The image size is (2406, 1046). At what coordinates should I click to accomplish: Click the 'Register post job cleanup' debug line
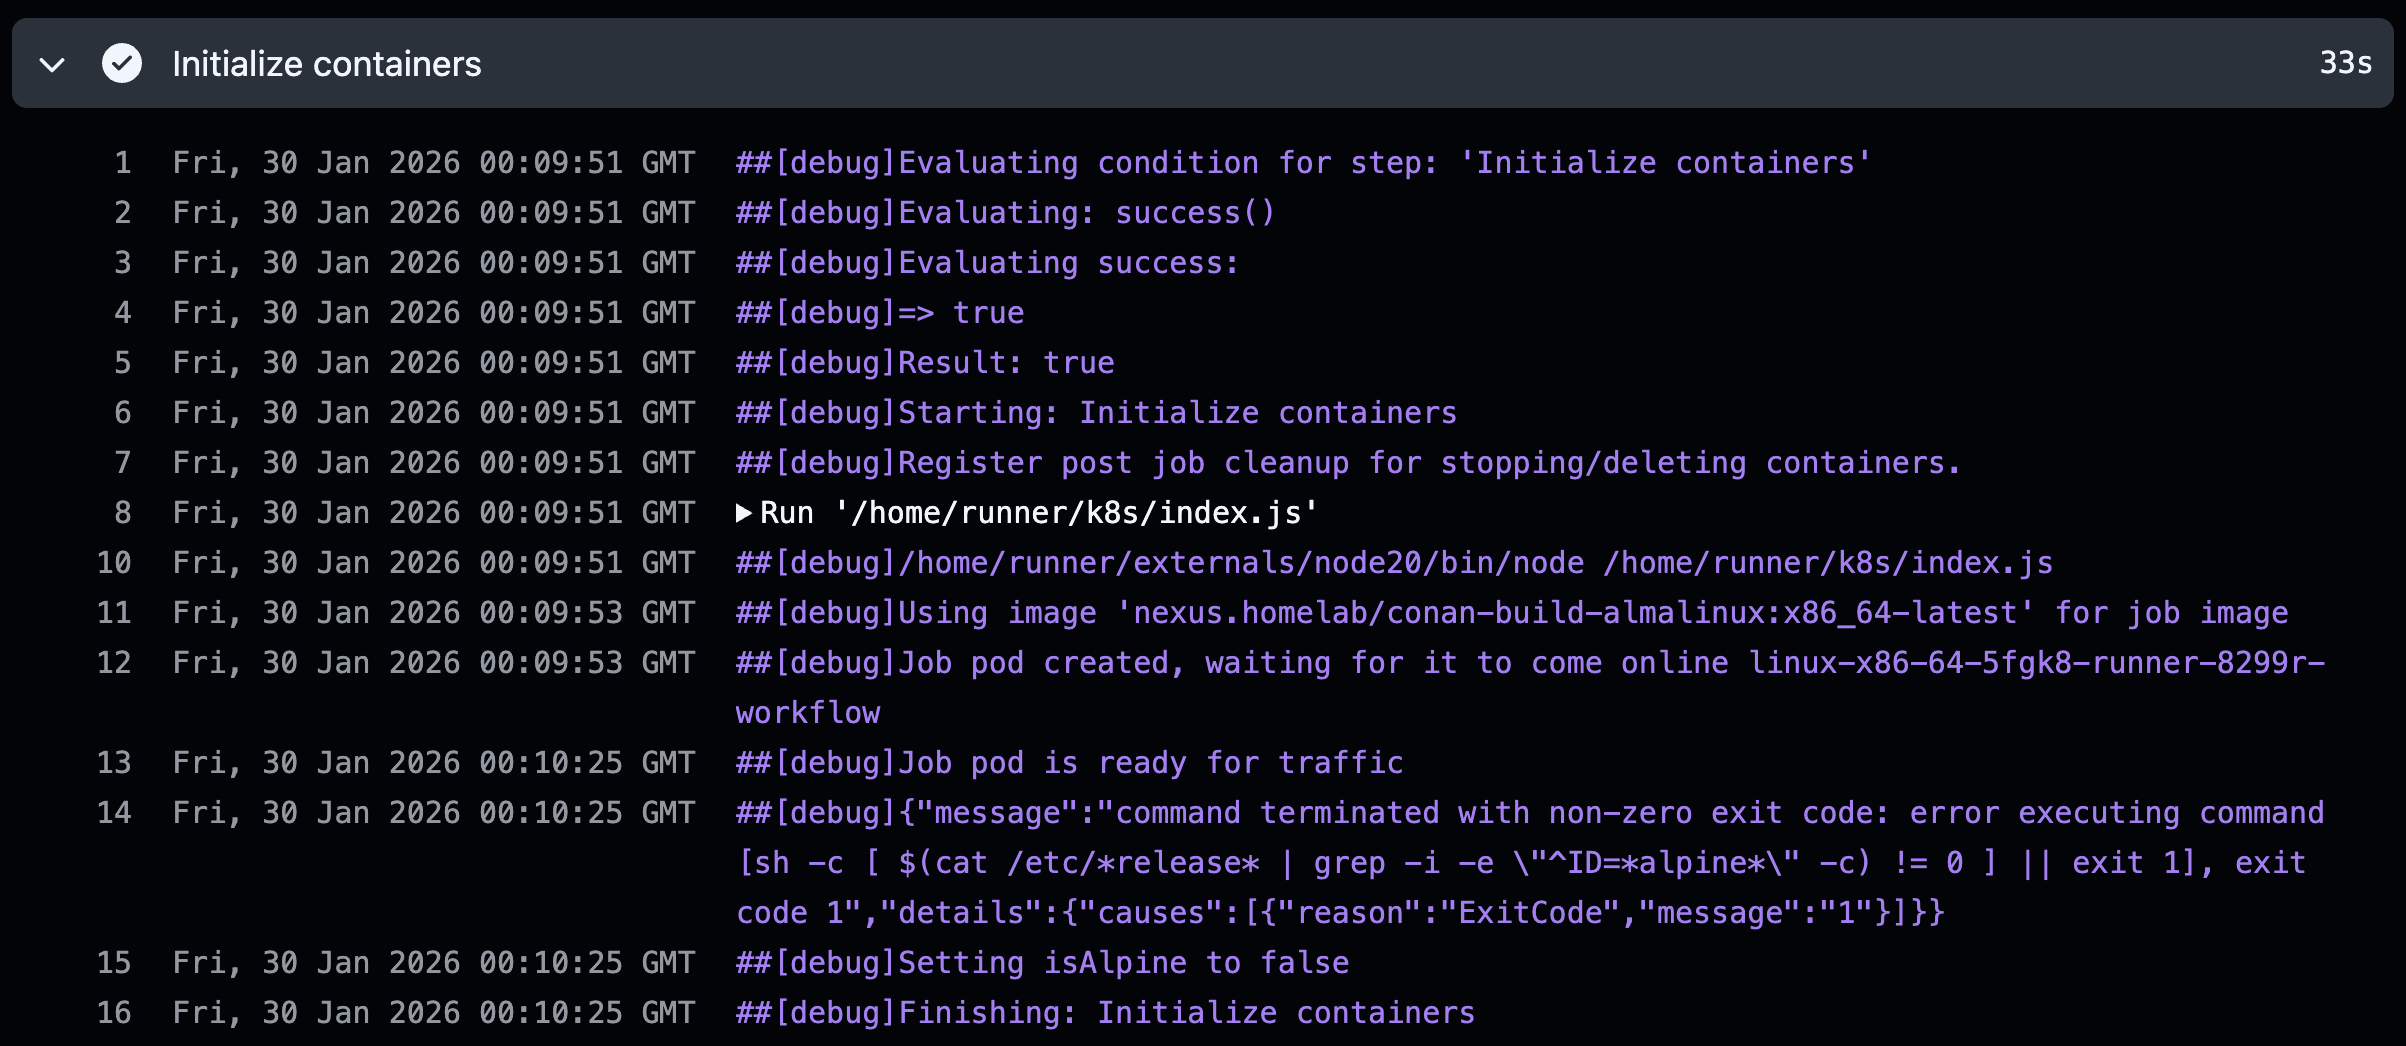pyautogui.click(x=1347, y=463)
